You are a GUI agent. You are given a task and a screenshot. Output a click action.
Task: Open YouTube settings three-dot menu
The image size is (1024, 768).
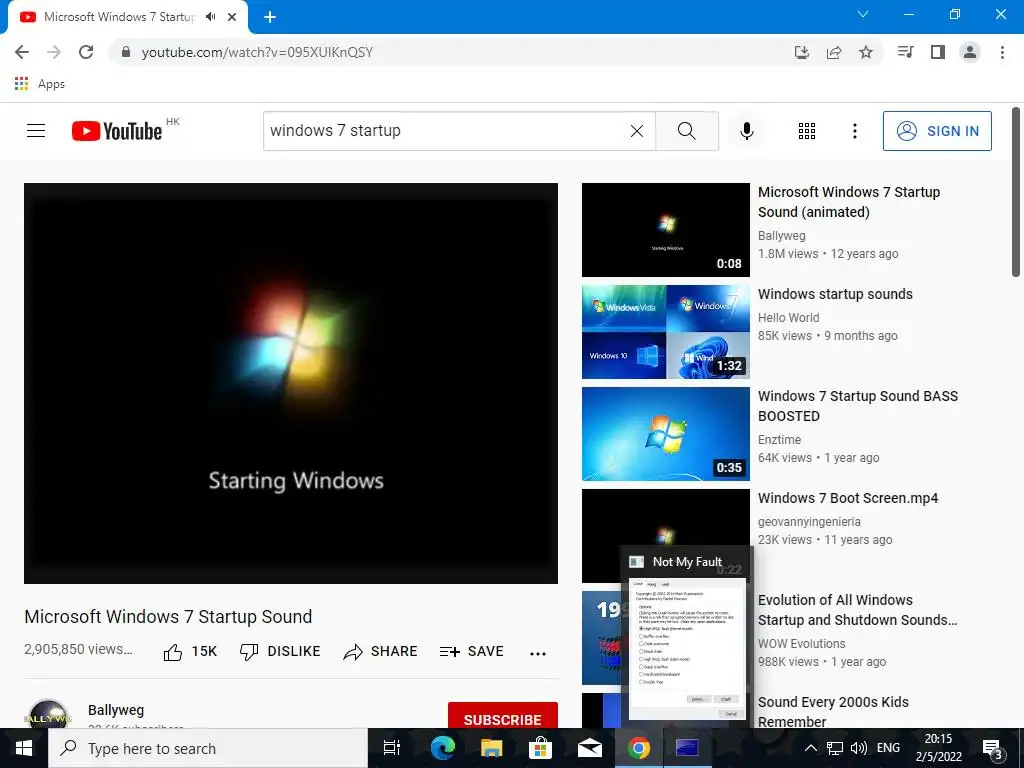click(x=855, y=131)
